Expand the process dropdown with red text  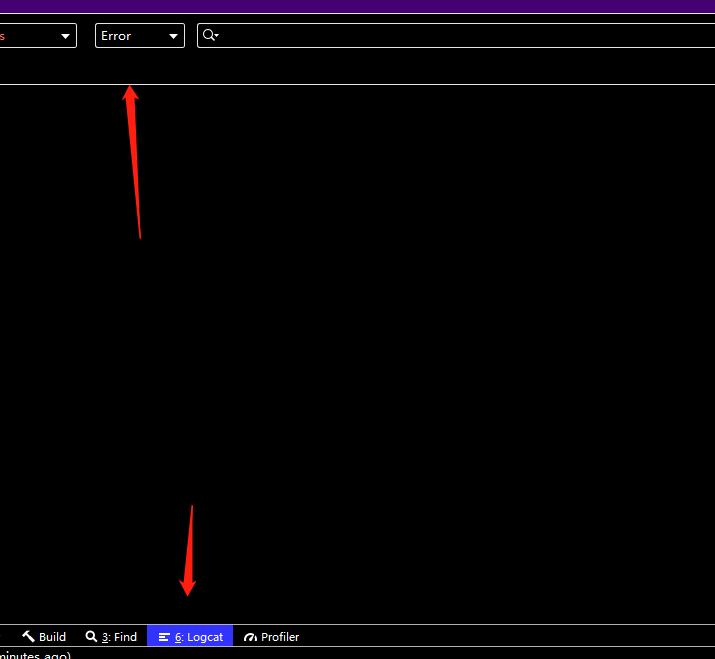pos(37,36)
